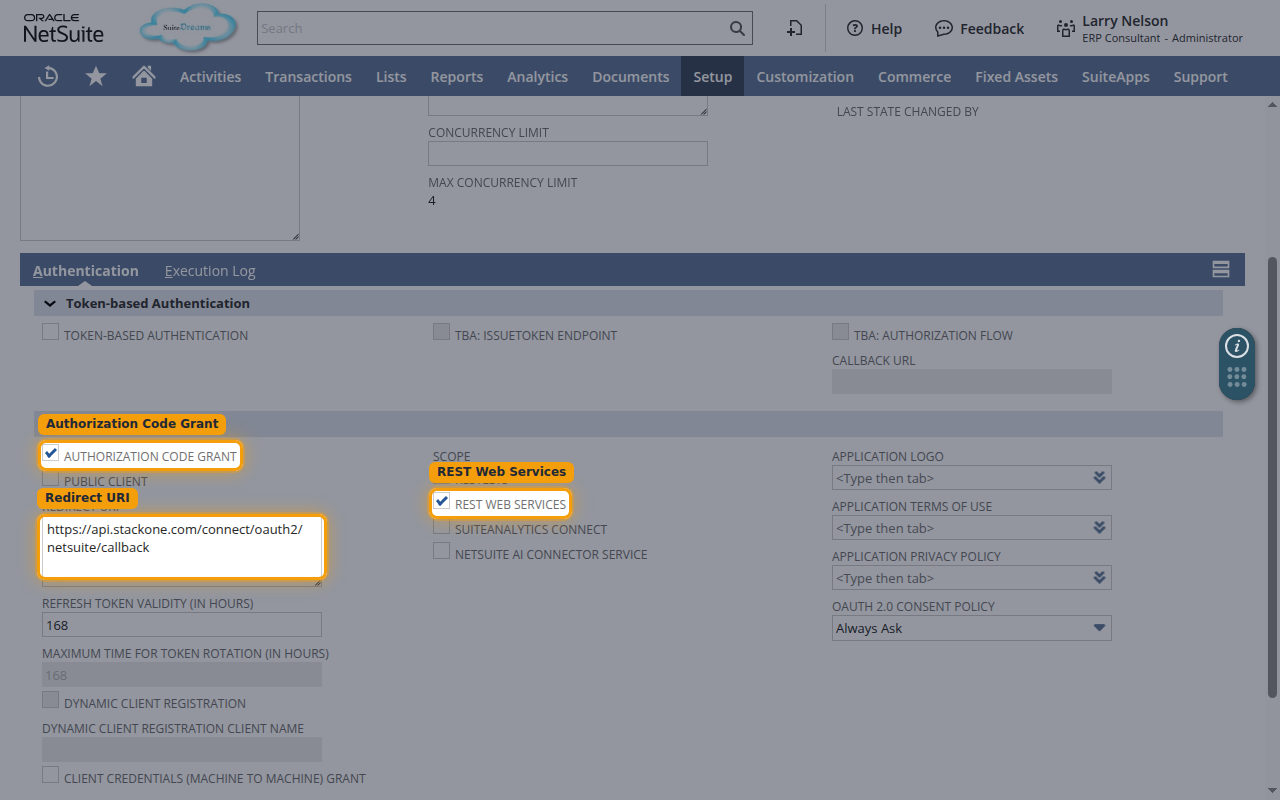Open the Transactions menu
The width and height of the screenshot is (1280, 800).
coord(308,76)
